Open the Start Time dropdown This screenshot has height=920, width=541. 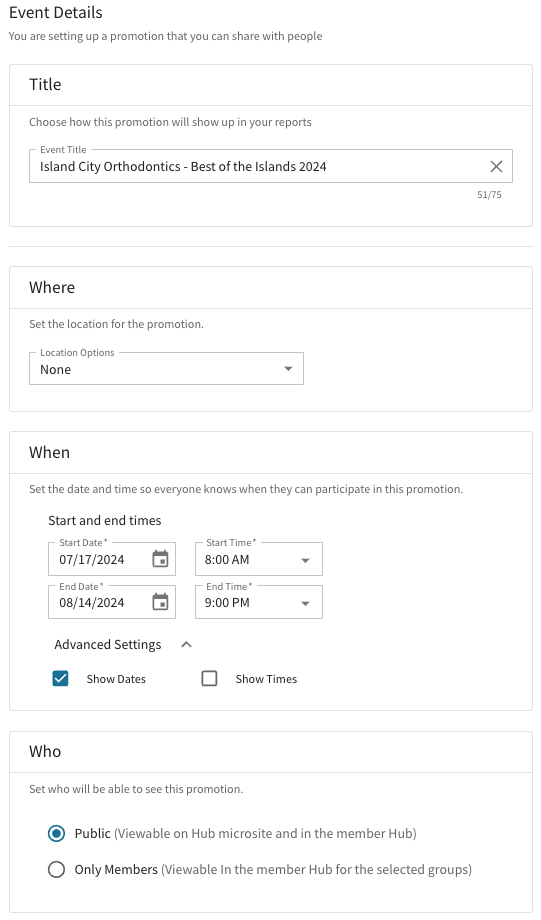tap(259, 559)
